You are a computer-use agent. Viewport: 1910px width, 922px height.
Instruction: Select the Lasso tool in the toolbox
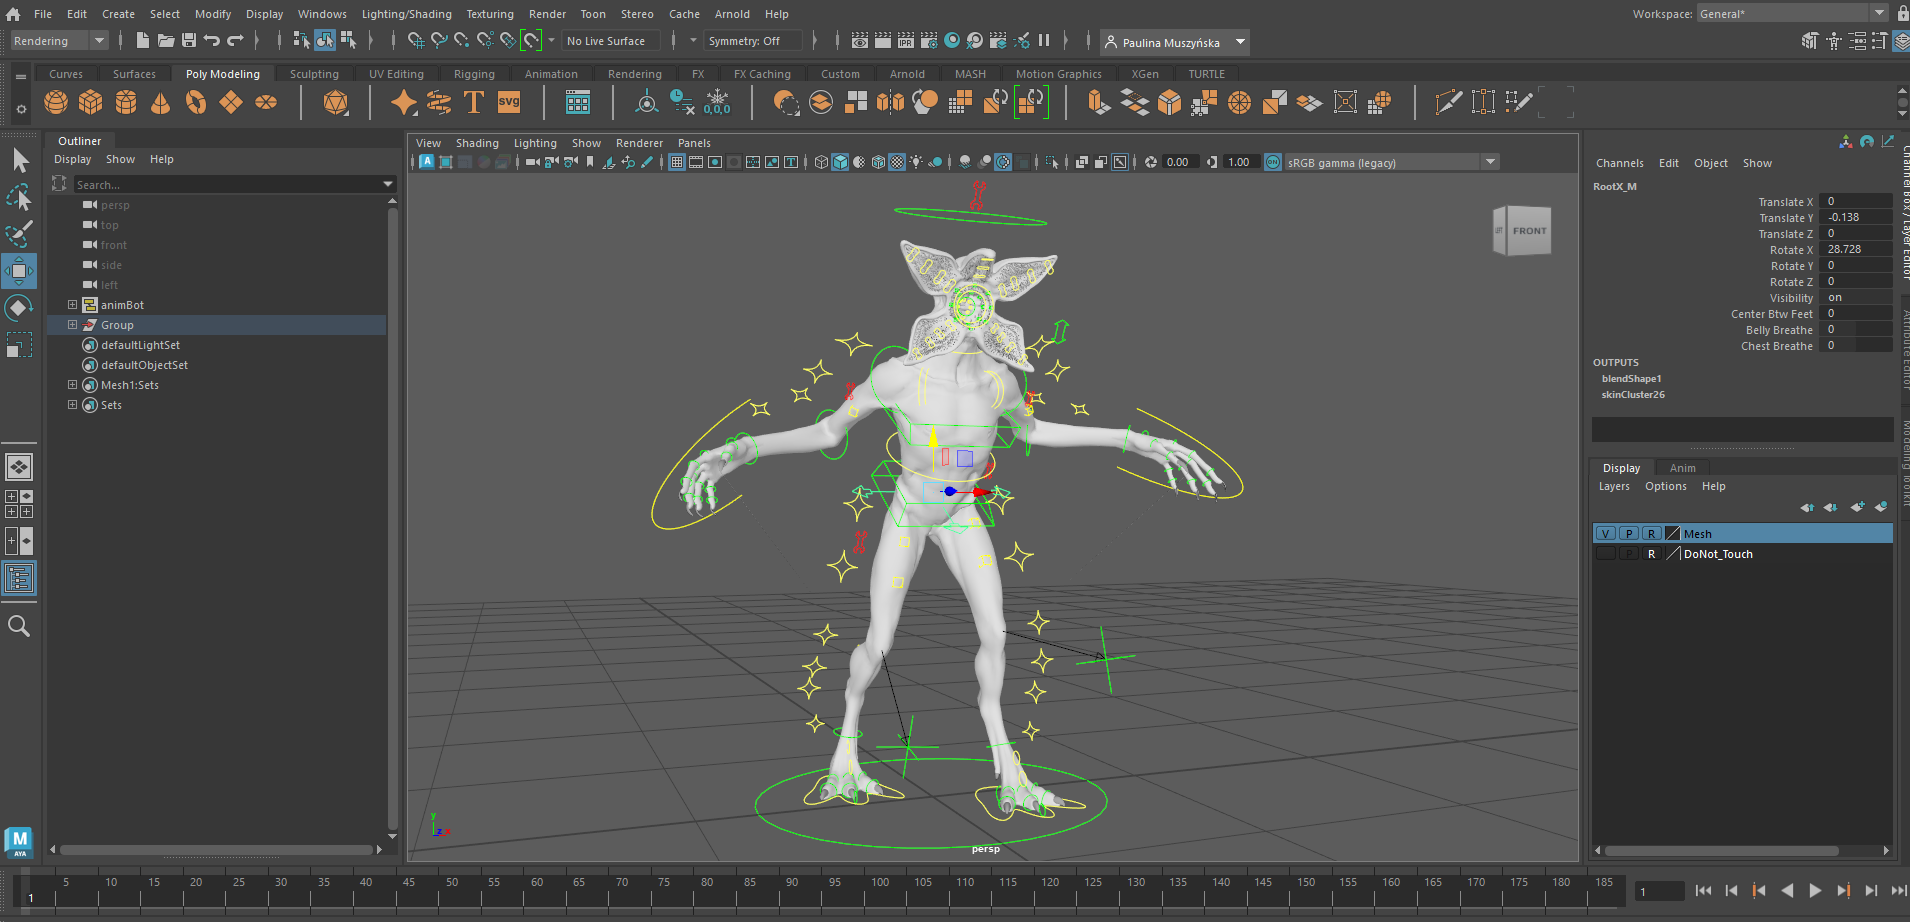pos(19,197)
